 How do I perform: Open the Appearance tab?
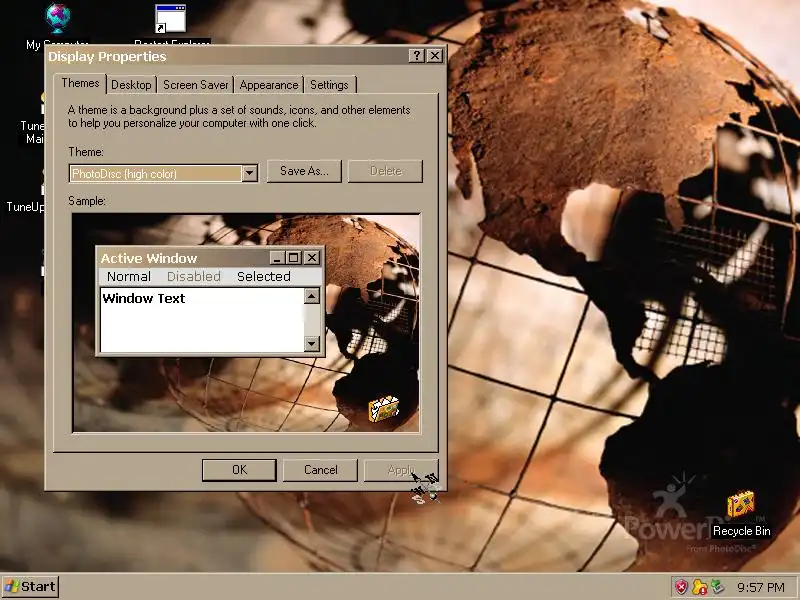269,85
